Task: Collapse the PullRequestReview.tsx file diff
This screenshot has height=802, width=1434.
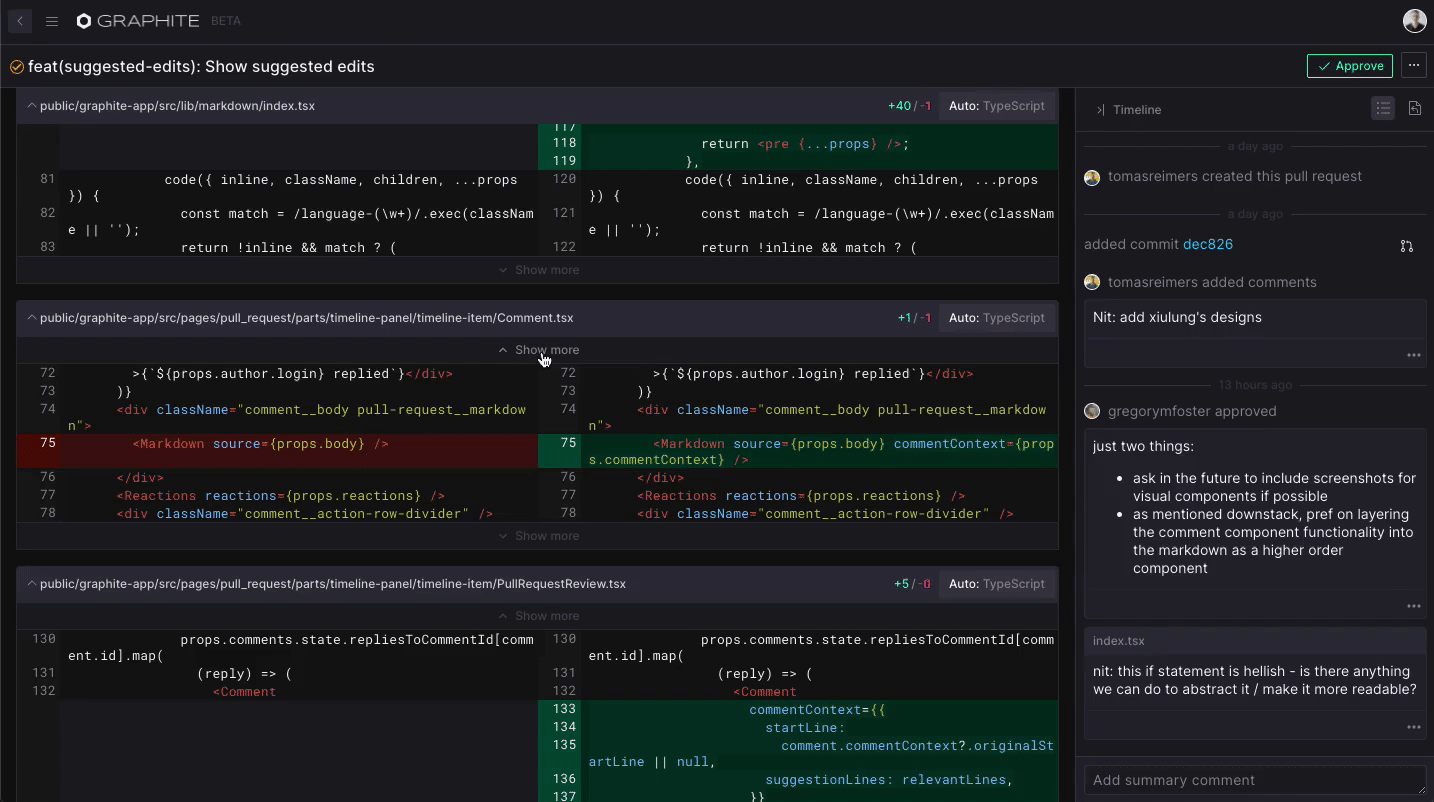Action: [31, 584]
